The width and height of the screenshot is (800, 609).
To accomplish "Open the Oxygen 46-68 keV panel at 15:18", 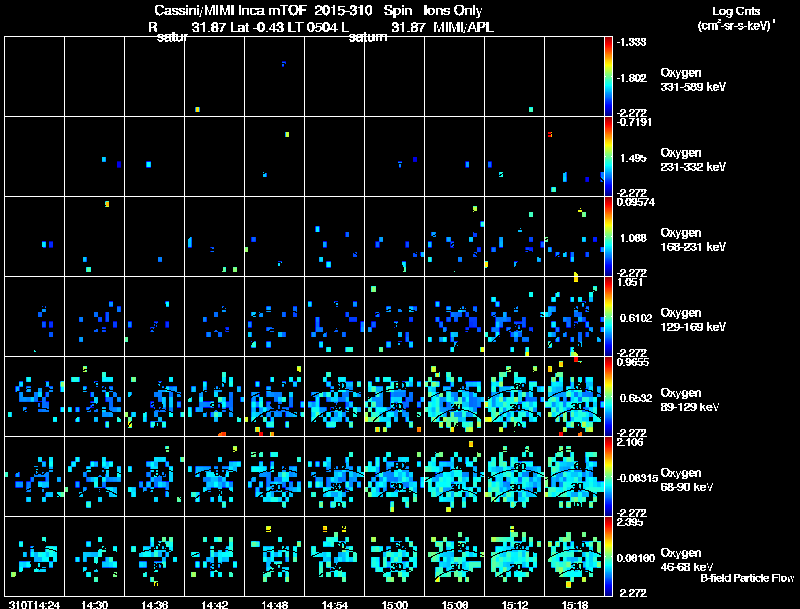I will click(574, 556).
